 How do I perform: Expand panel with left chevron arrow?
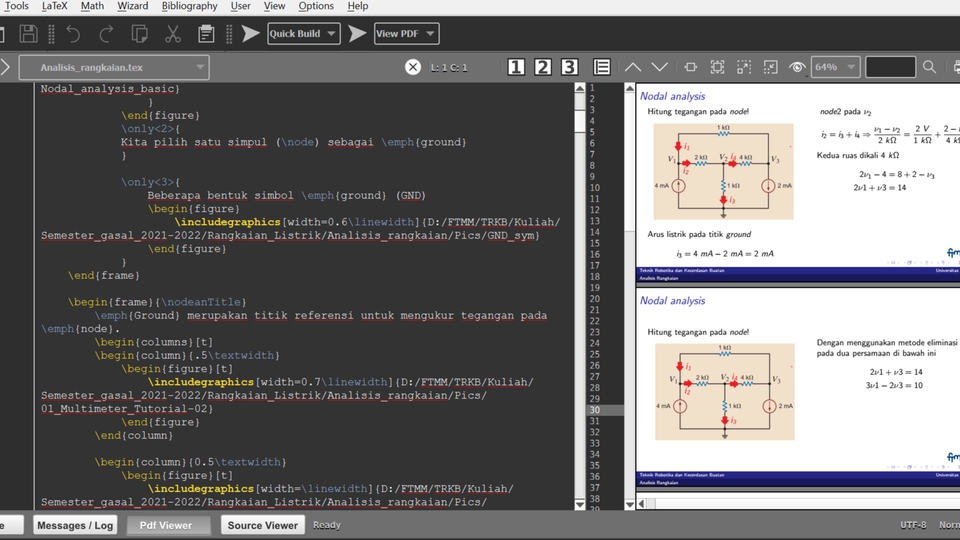[x=5, y=67]
